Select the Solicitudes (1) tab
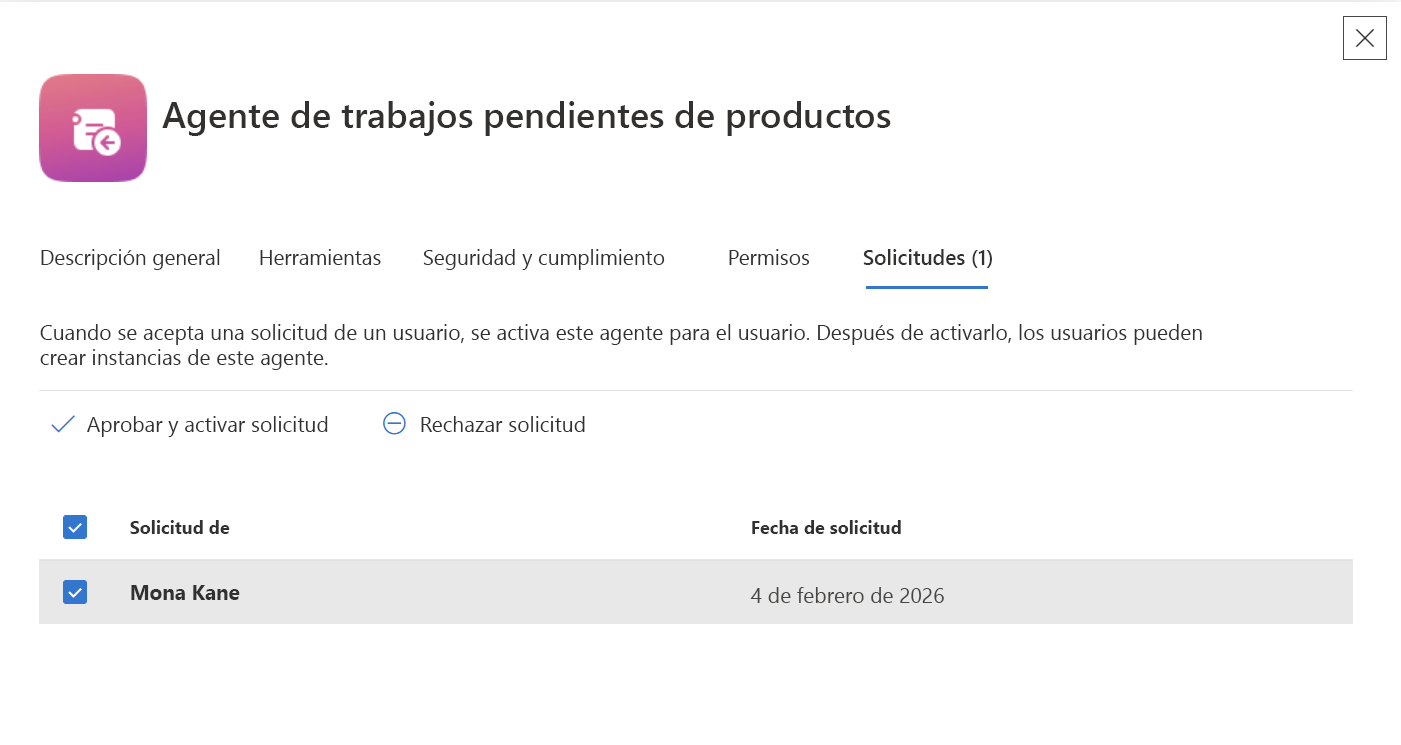Image resolution: width=1401 pixels, height=745 pixels. click(927, 258)
